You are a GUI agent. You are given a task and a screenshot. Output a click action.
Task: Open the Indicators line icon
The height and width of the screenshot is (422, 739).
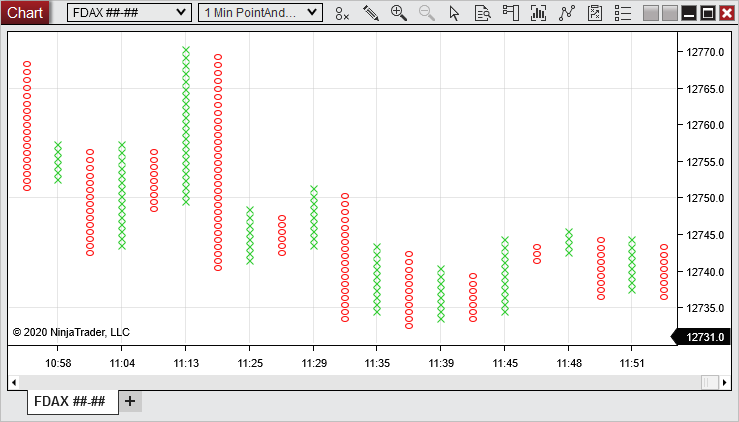tap(567, 13)
